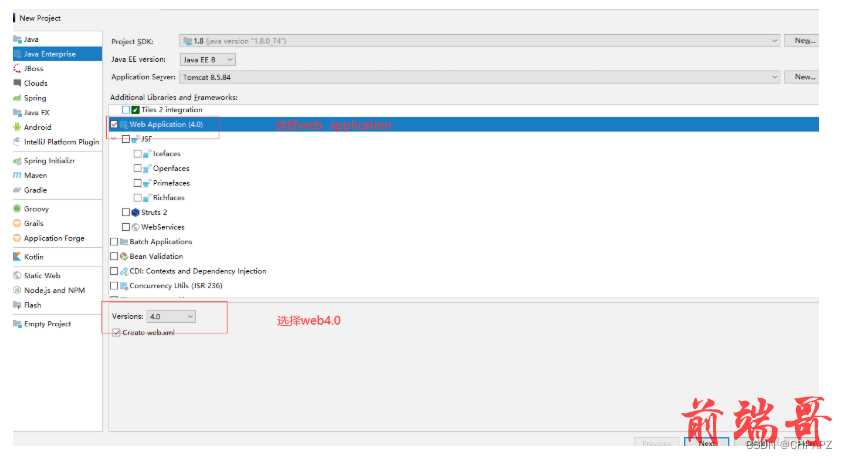Tick the Openfaces checkbox
The image size is (848, 459).
pyautogui.click(x=138, y=168)
